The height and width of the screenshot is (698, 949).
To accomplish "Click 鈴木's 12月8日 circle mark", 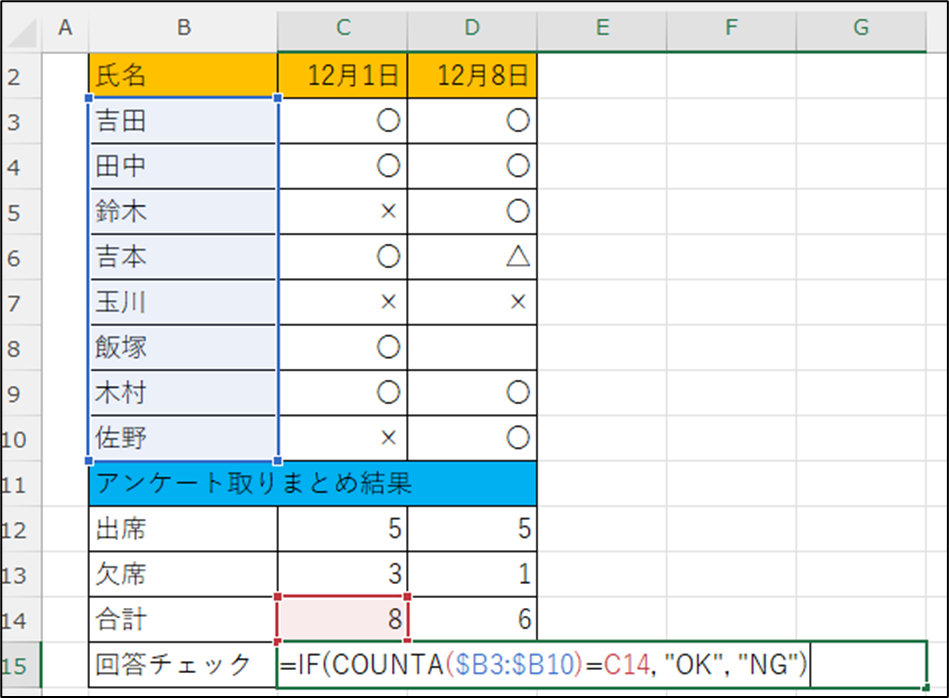I will click(518, 211).
